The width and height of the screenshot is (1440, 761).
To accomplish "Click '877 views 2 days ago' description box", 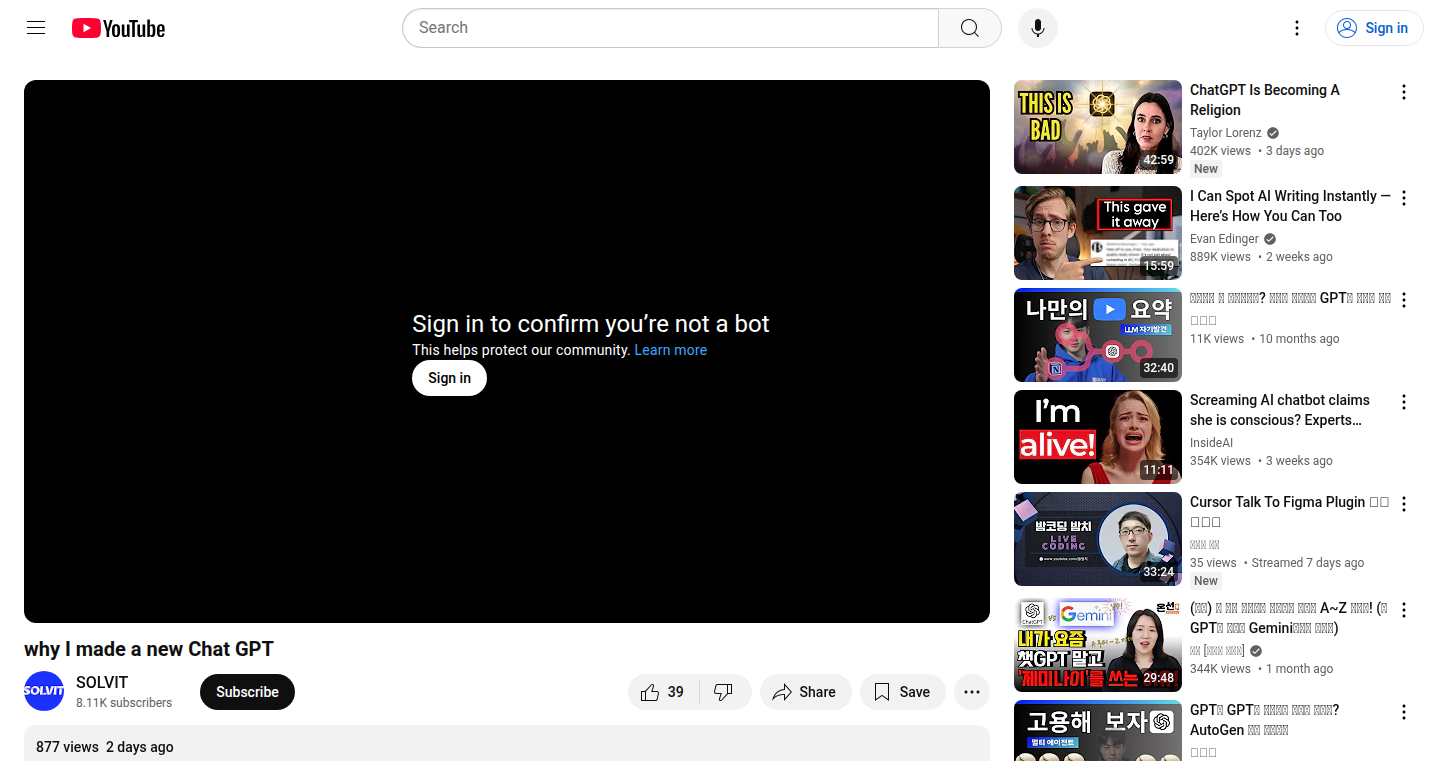I will [507, 743].
